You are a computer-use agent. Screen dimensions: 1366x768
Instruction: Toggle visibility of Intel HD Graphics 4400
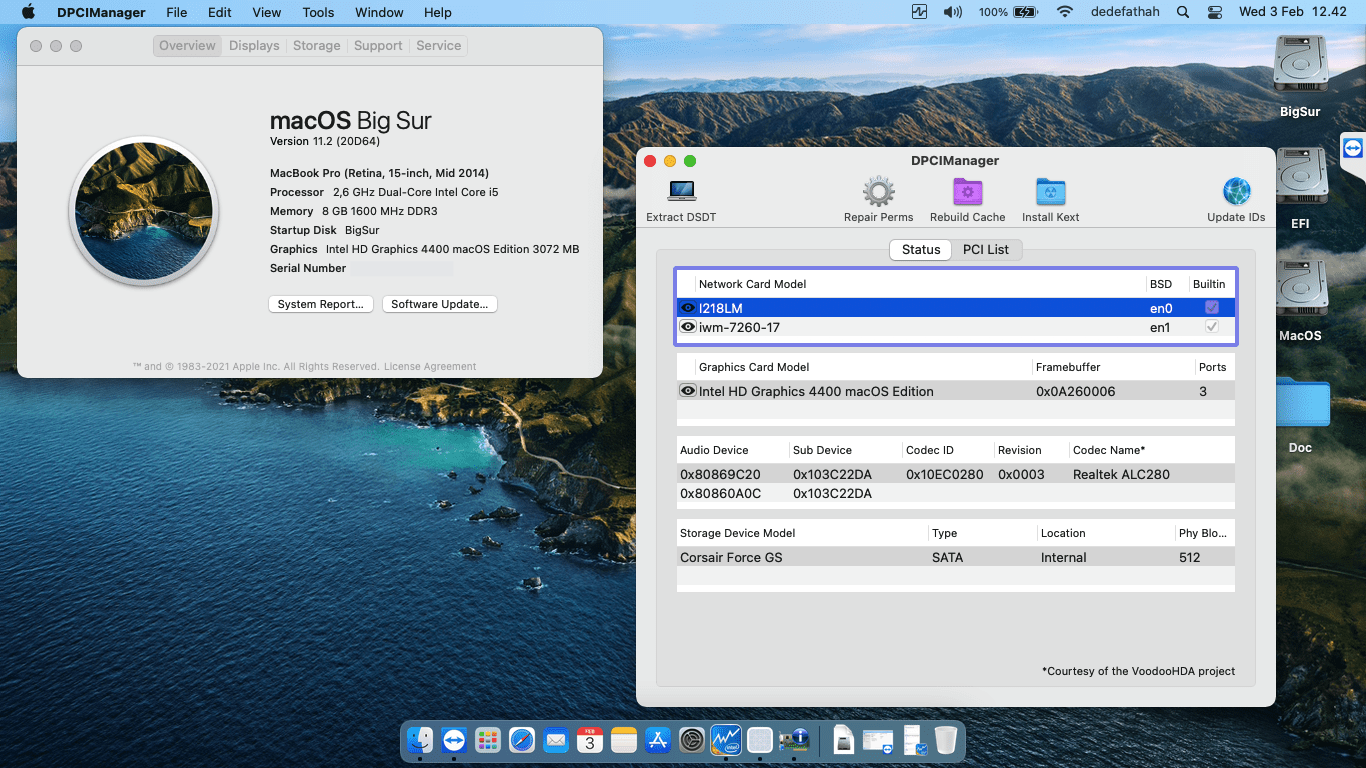pos(687,391)
